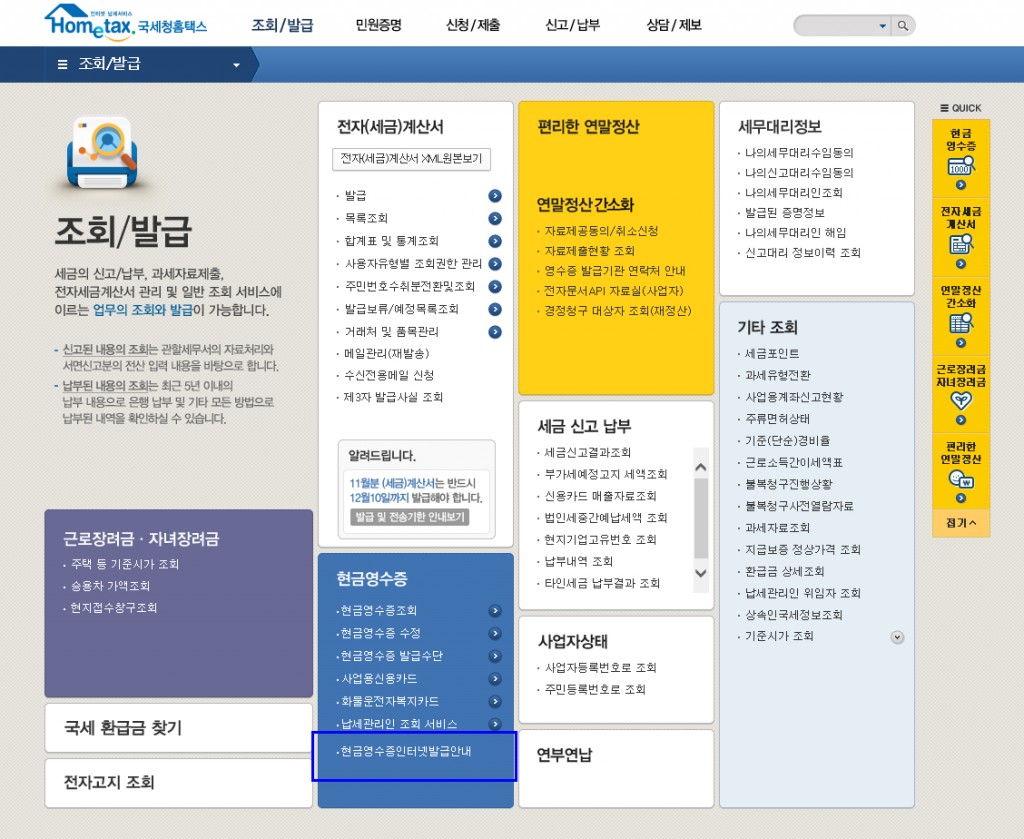Expand the 조회/발급 breadcrumb dropdown
The height and width of the screenshot is (839, 1024).
pyautogui.click(x=237, y=65)
